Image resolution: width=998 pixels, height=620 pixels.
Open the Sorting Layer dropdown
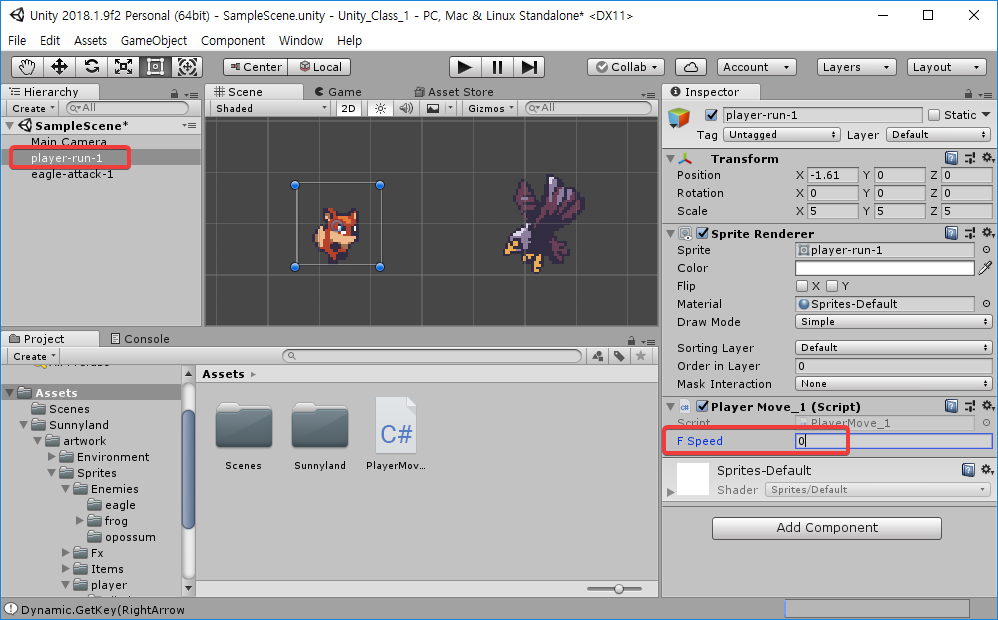[x=894, y=348]
